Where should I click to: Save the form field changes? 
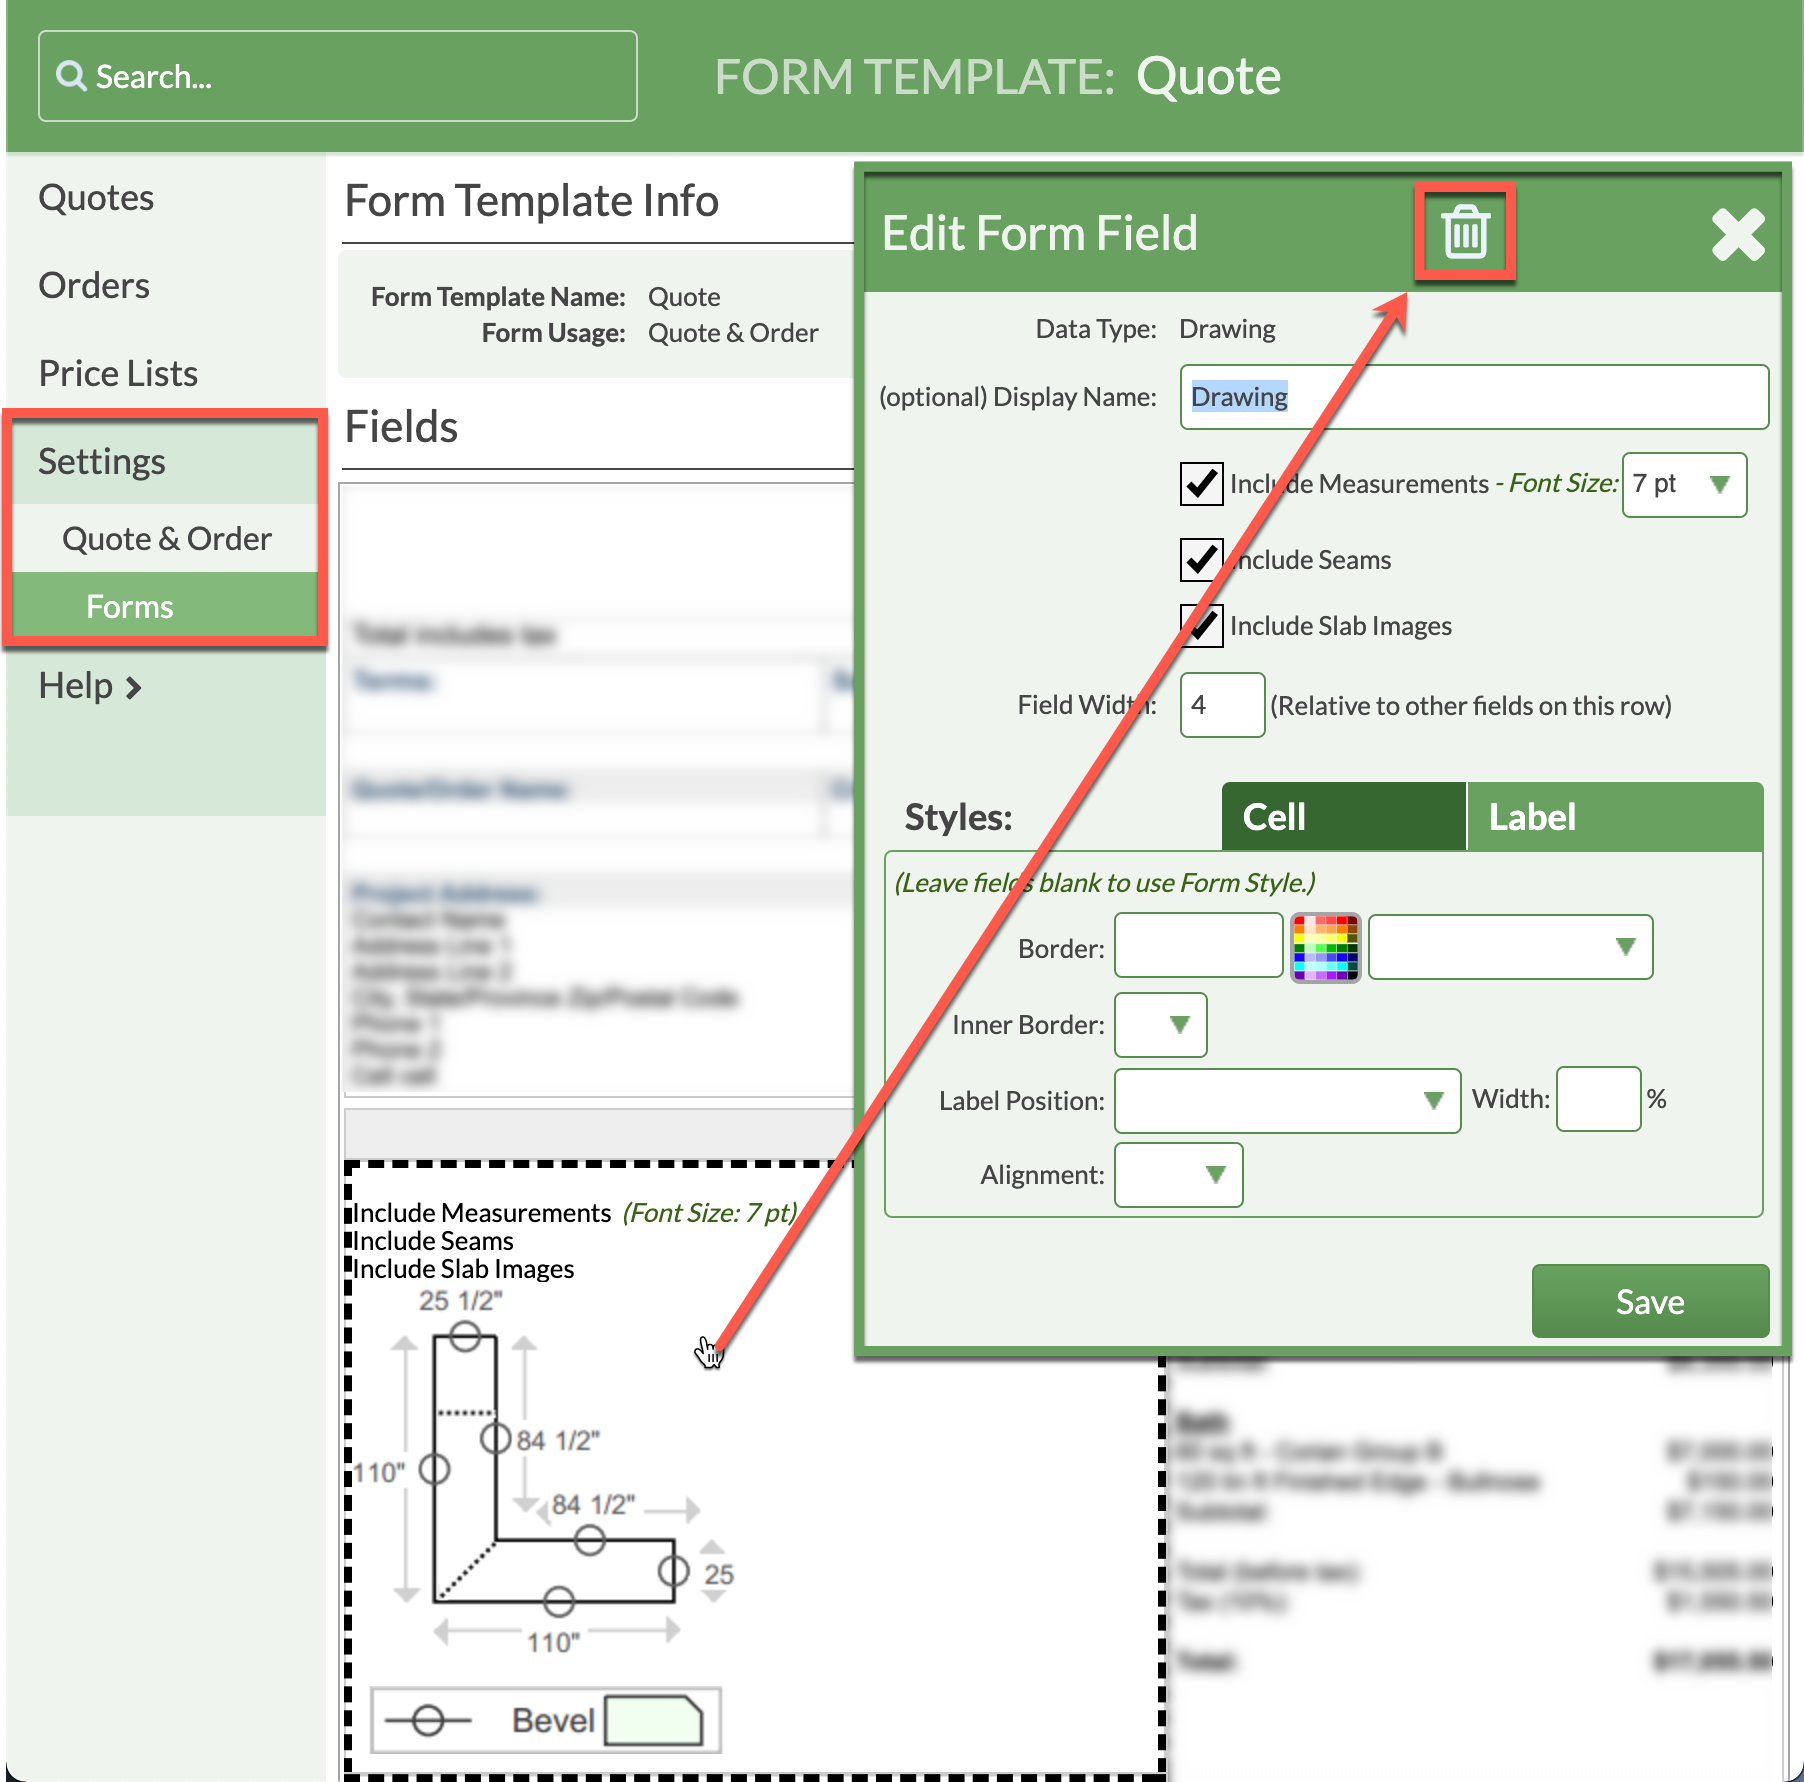[x=1648, y=1301]
